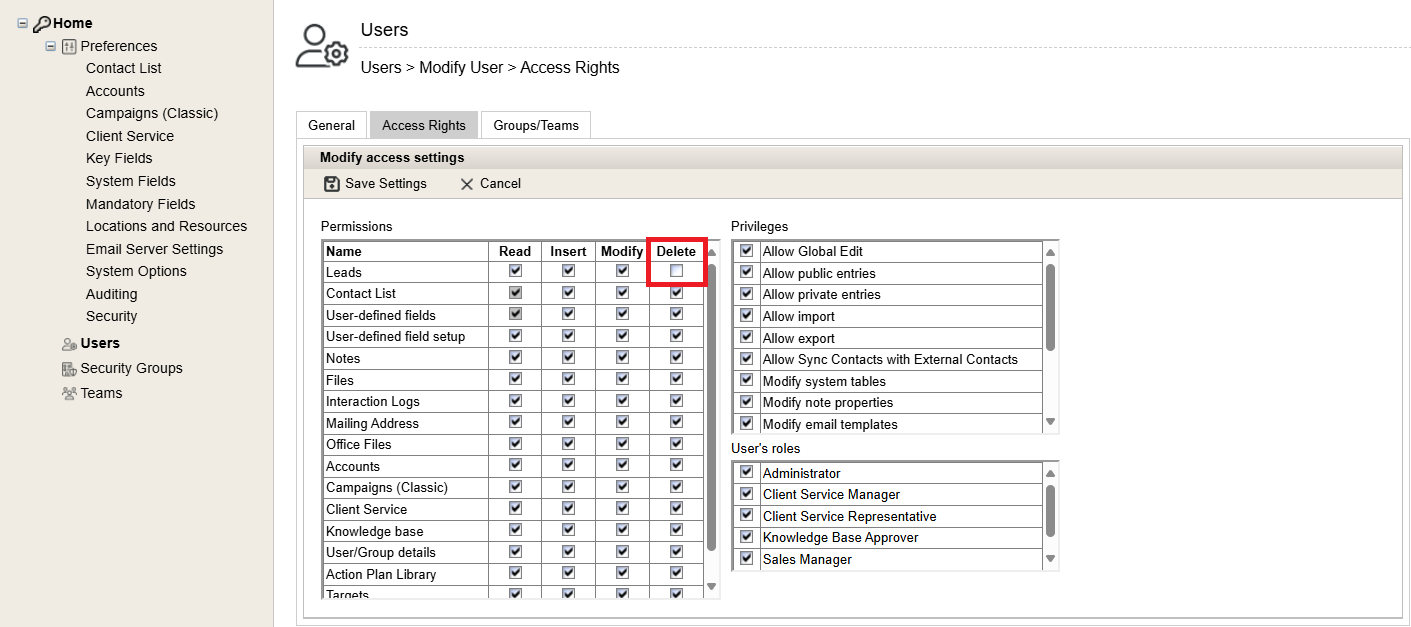
Task: Click the Preferences grid icon in sidebar
Action: pos(68,46)
